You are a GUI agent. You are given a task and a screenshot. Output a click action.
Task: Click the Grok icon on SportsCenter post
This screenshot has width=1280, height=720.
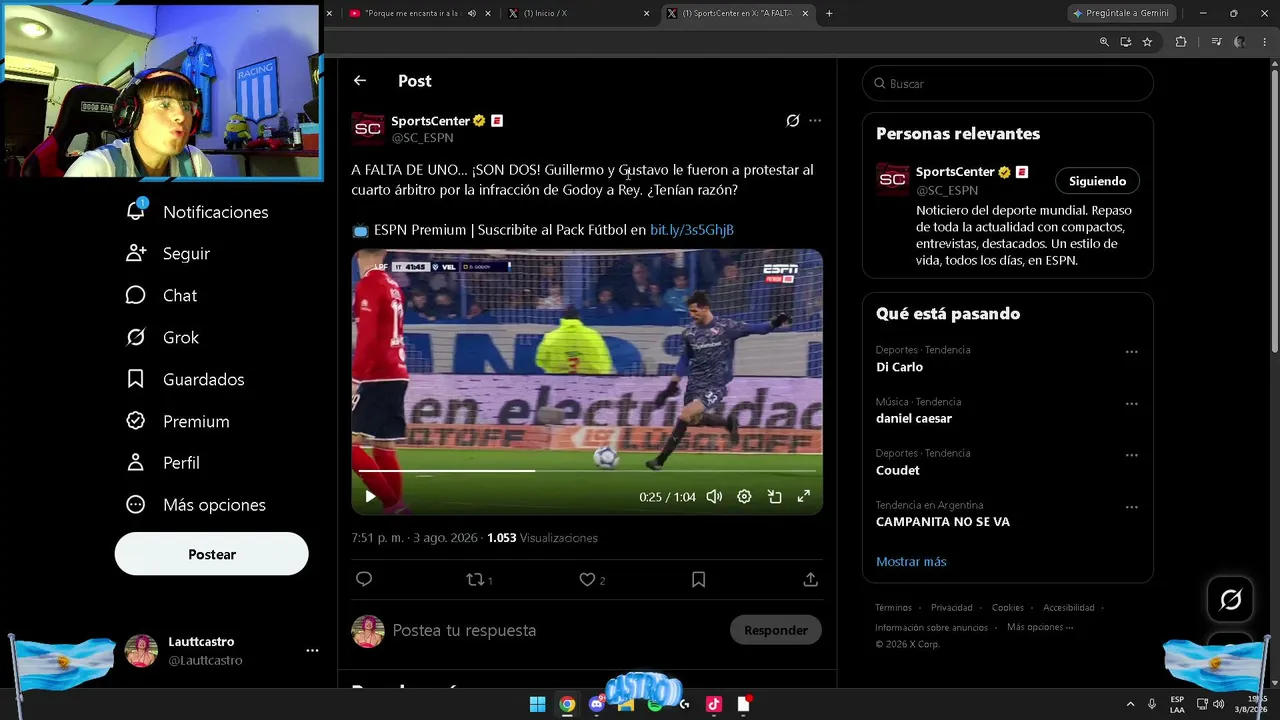click(793, 121)
